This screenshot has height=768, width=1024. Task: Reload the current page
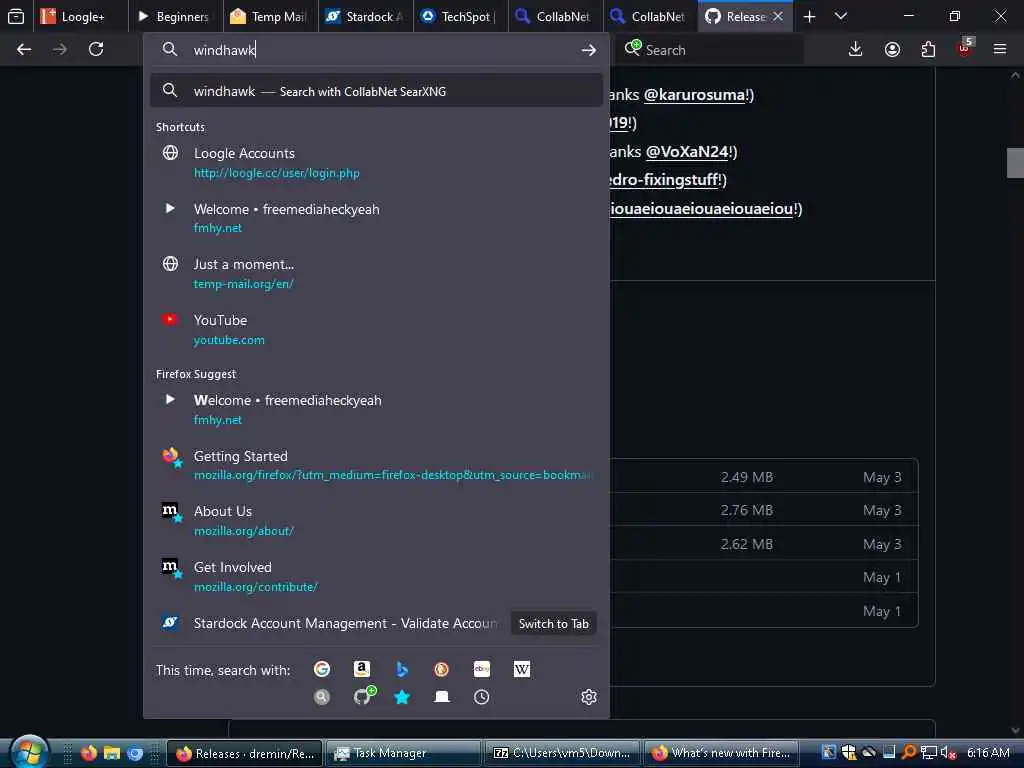click(96, 50)
